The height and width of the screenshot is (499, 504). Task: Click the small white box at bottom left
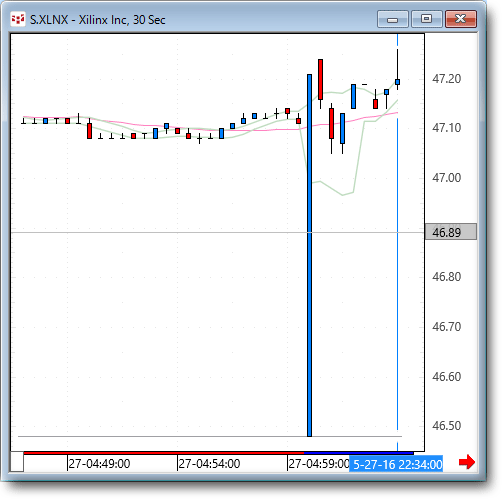[17, 462]
